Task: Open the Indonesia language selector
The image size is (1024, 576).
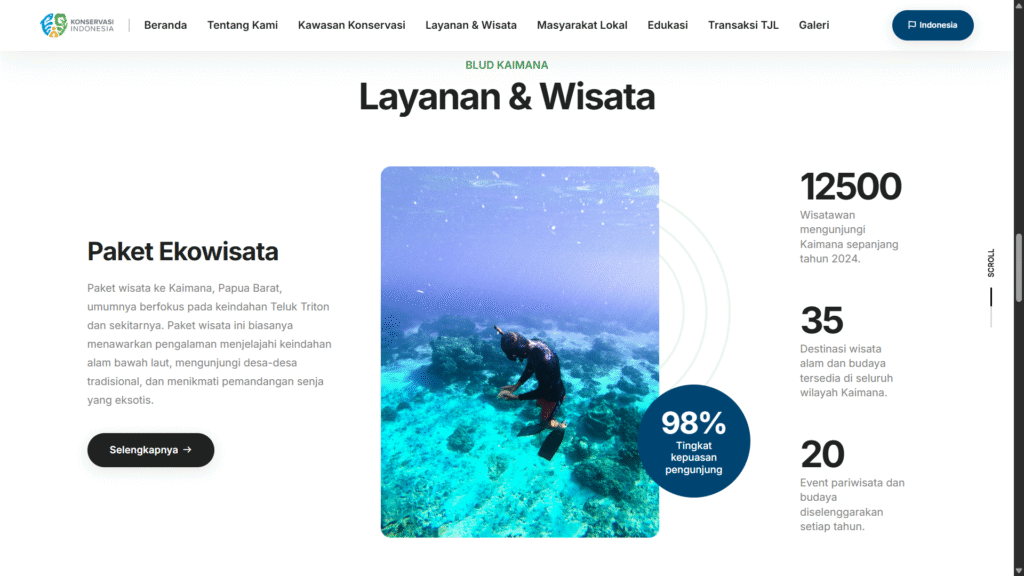Action: pyautogui.click(x=933, y=25)
